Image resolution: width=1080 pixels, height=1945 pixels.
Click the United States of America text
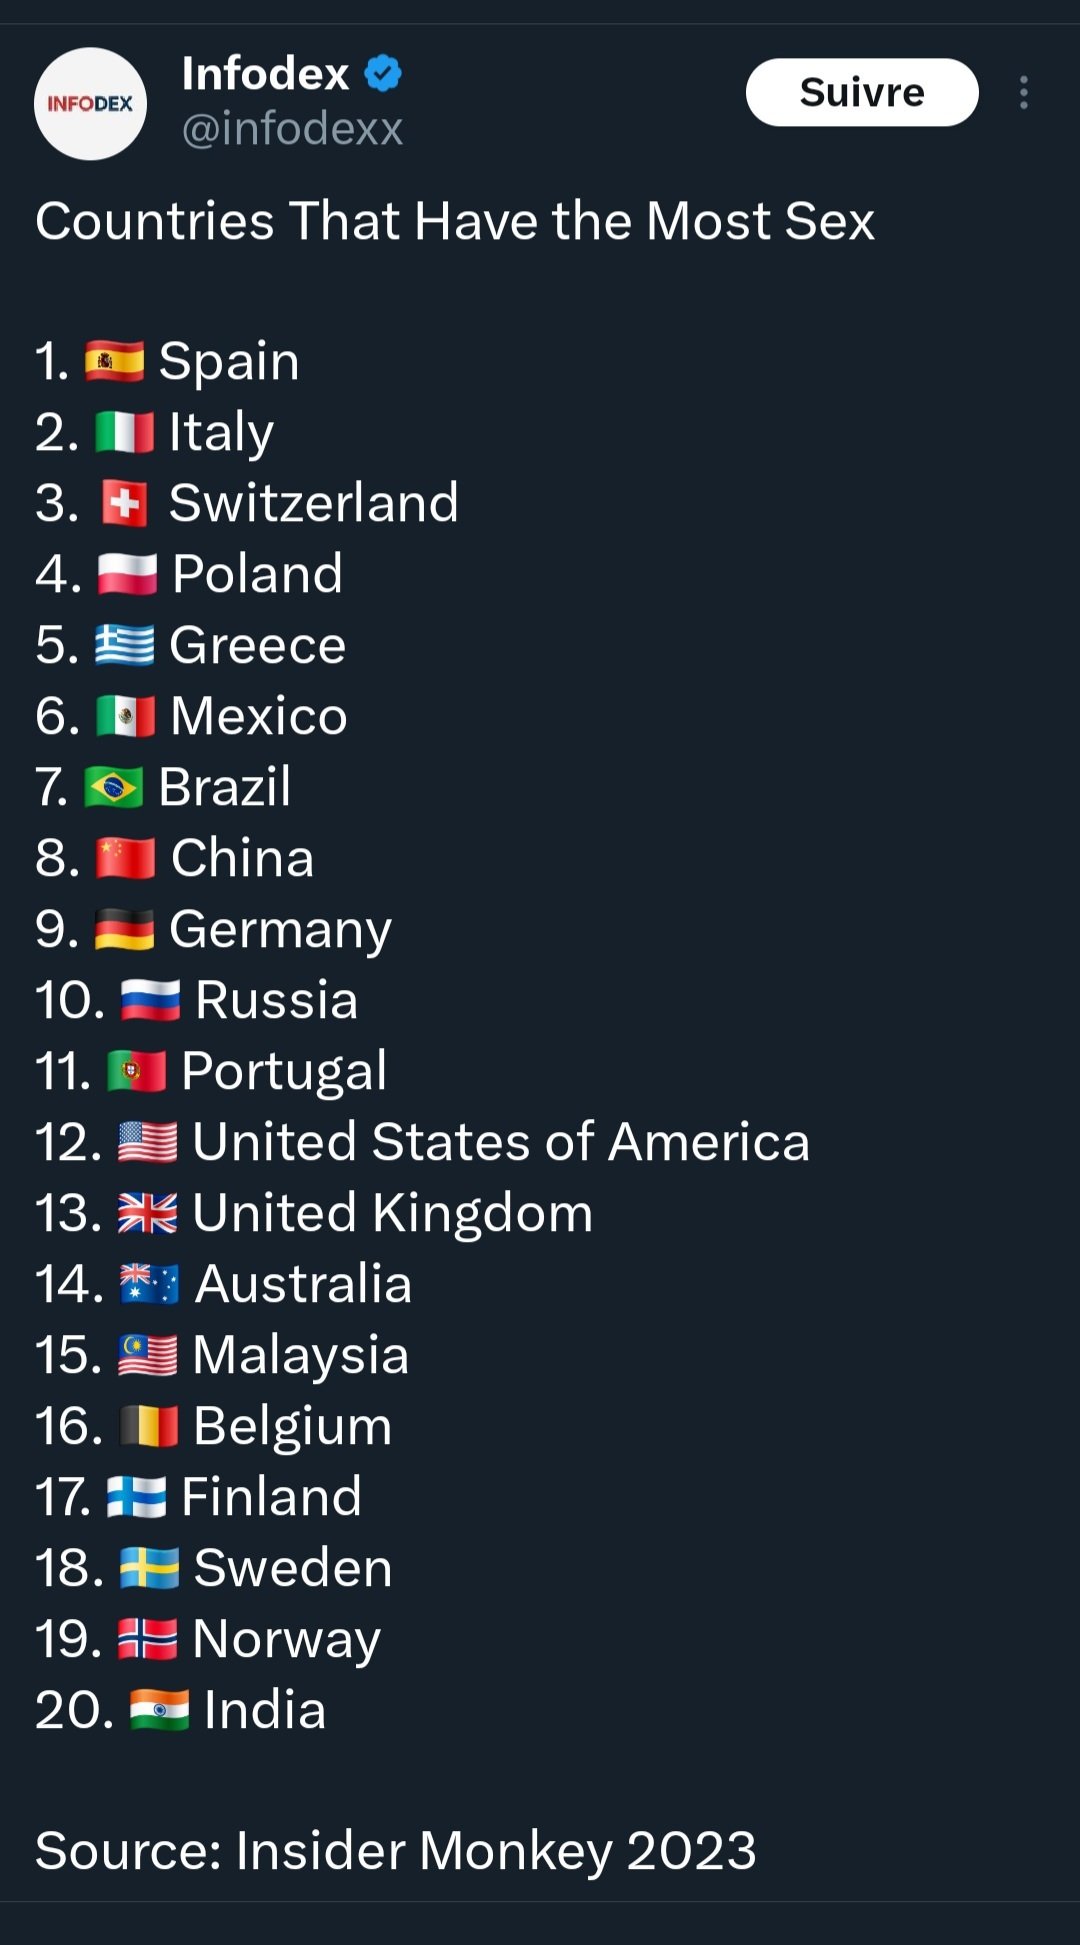coord(500,1142)
